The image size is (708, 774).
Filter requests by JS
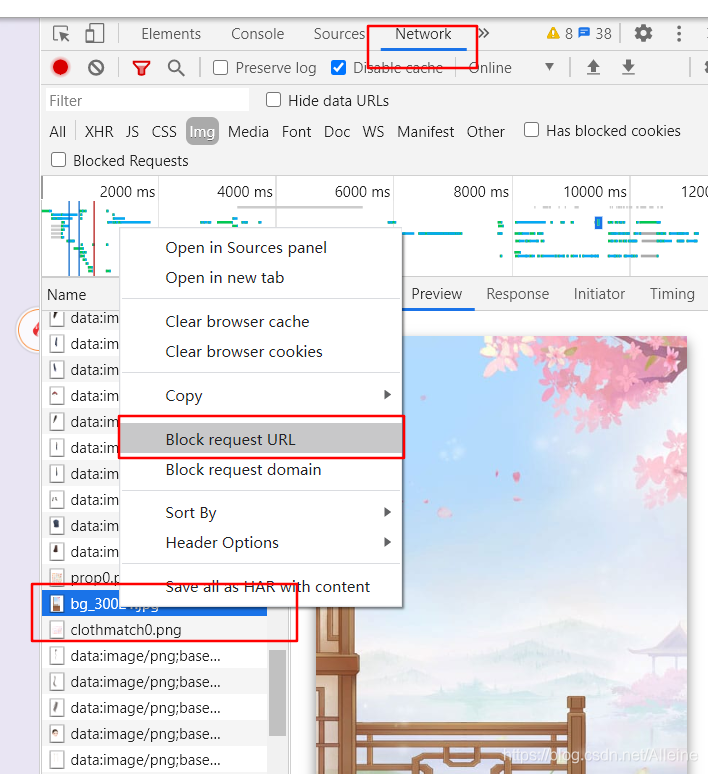pyautogui.click(x=132, y=131)
